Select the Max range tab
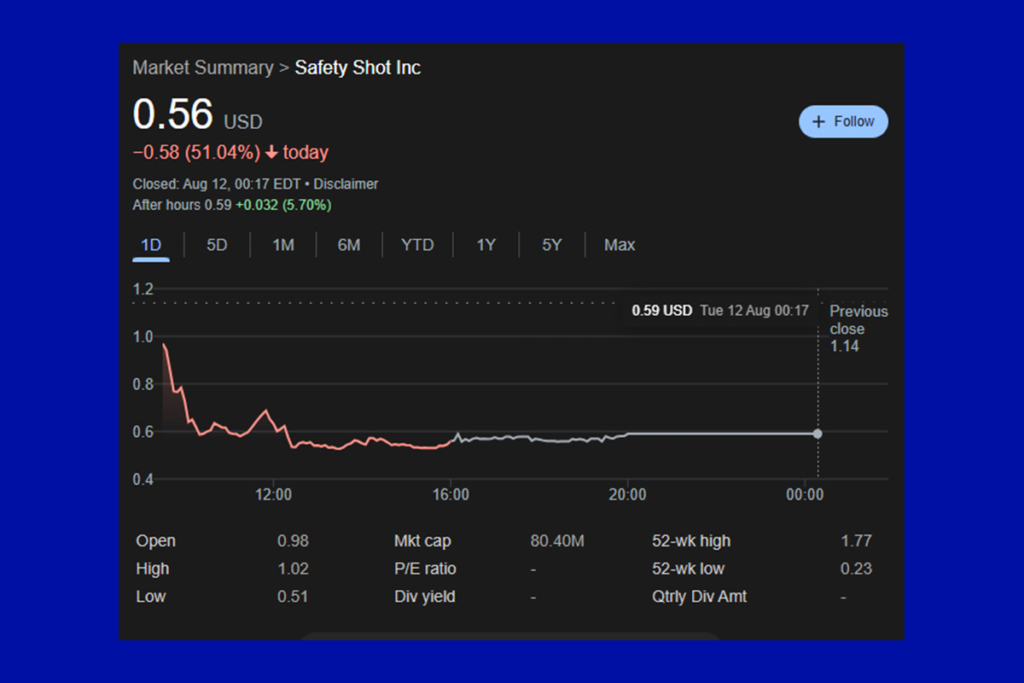 tap(619, 245)
